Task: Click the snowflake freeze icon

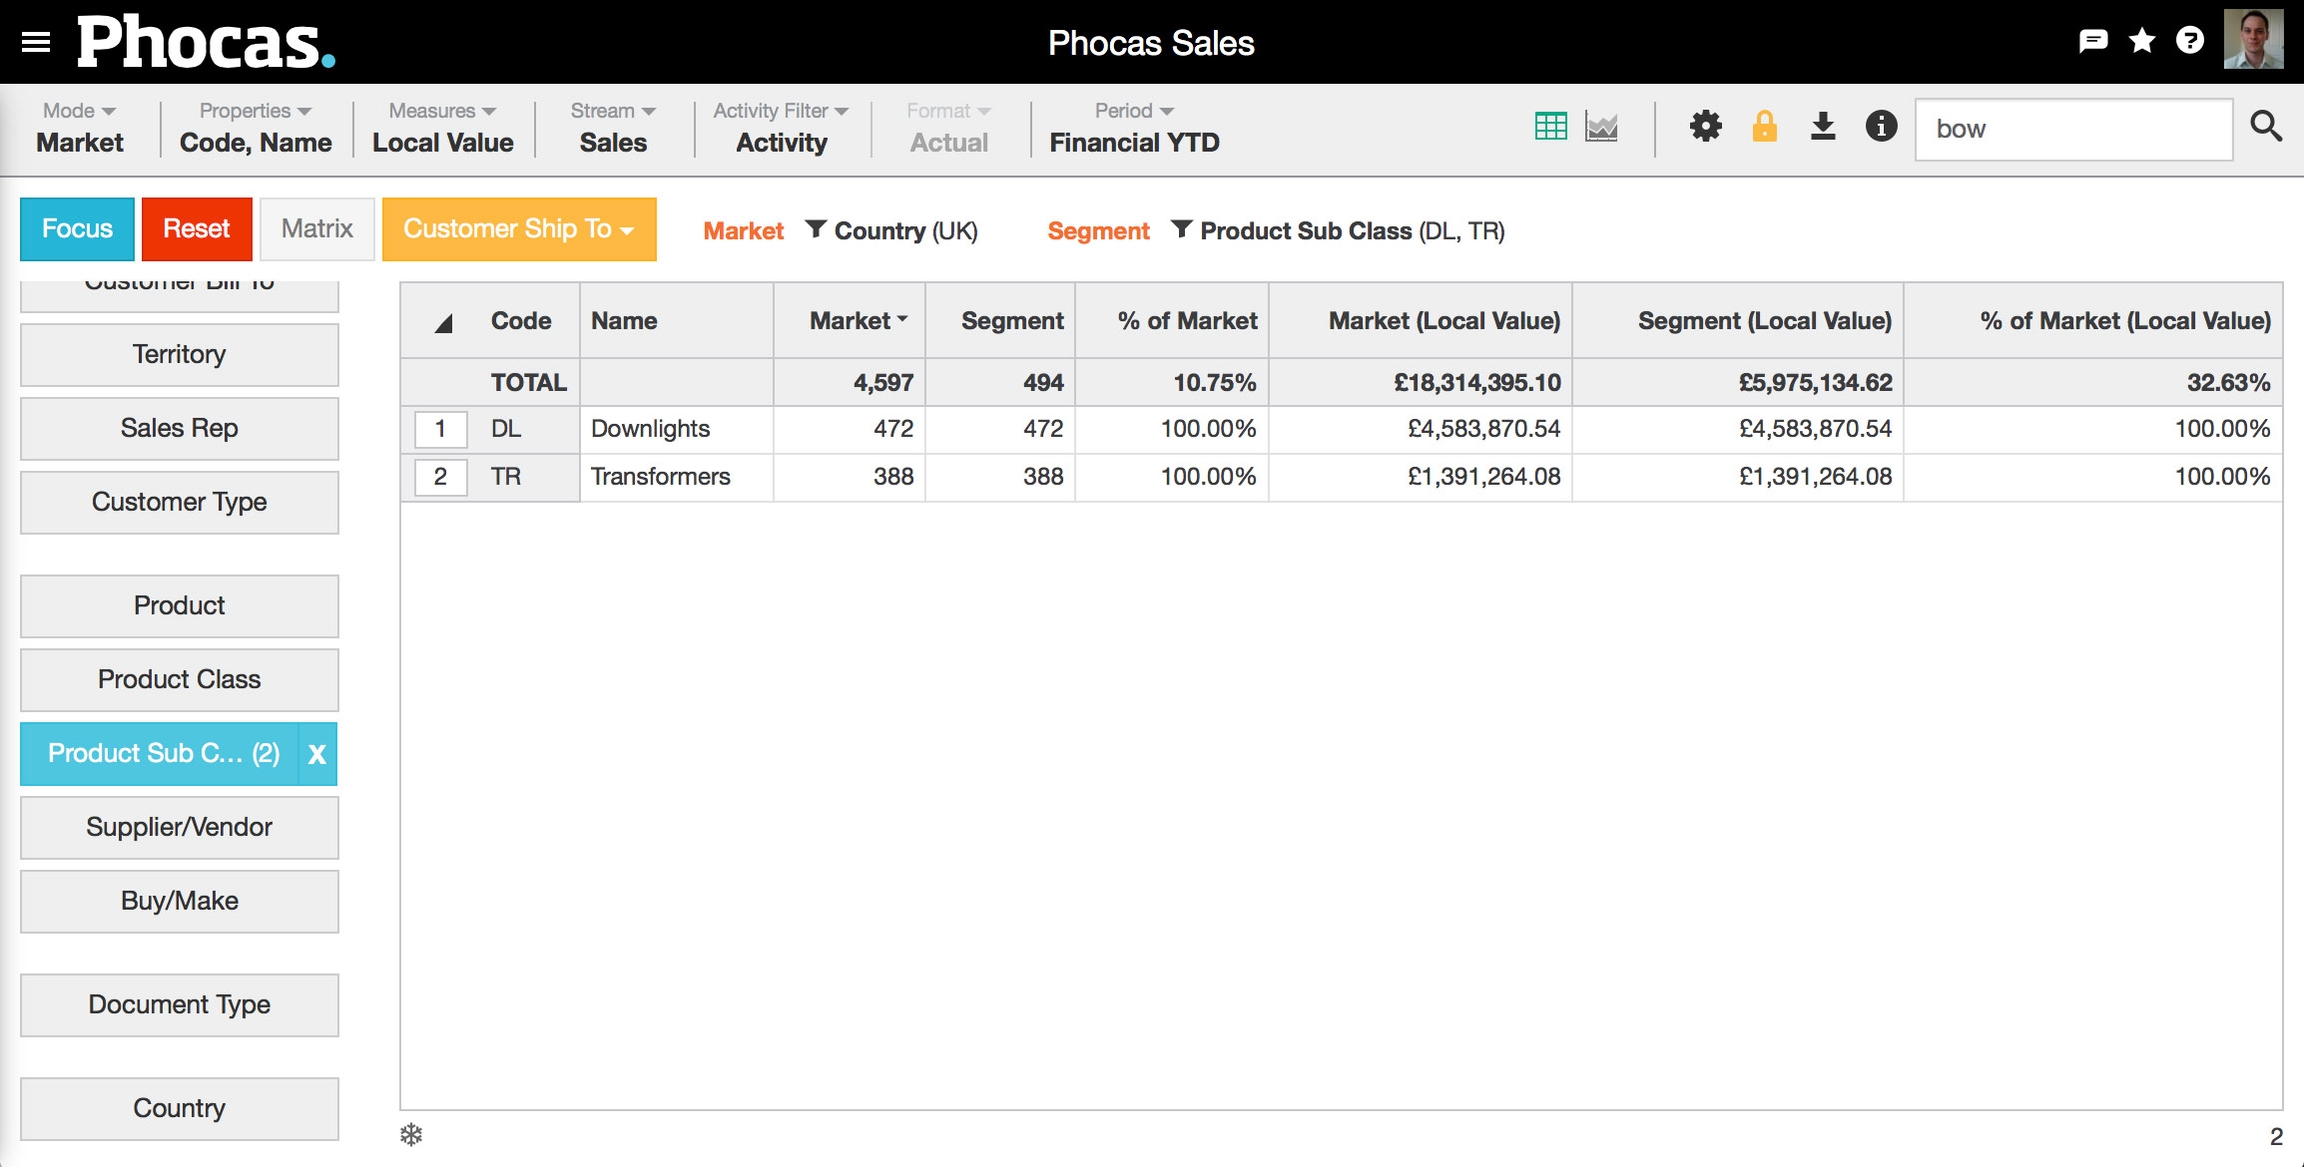Action: tap(411, 1134)
